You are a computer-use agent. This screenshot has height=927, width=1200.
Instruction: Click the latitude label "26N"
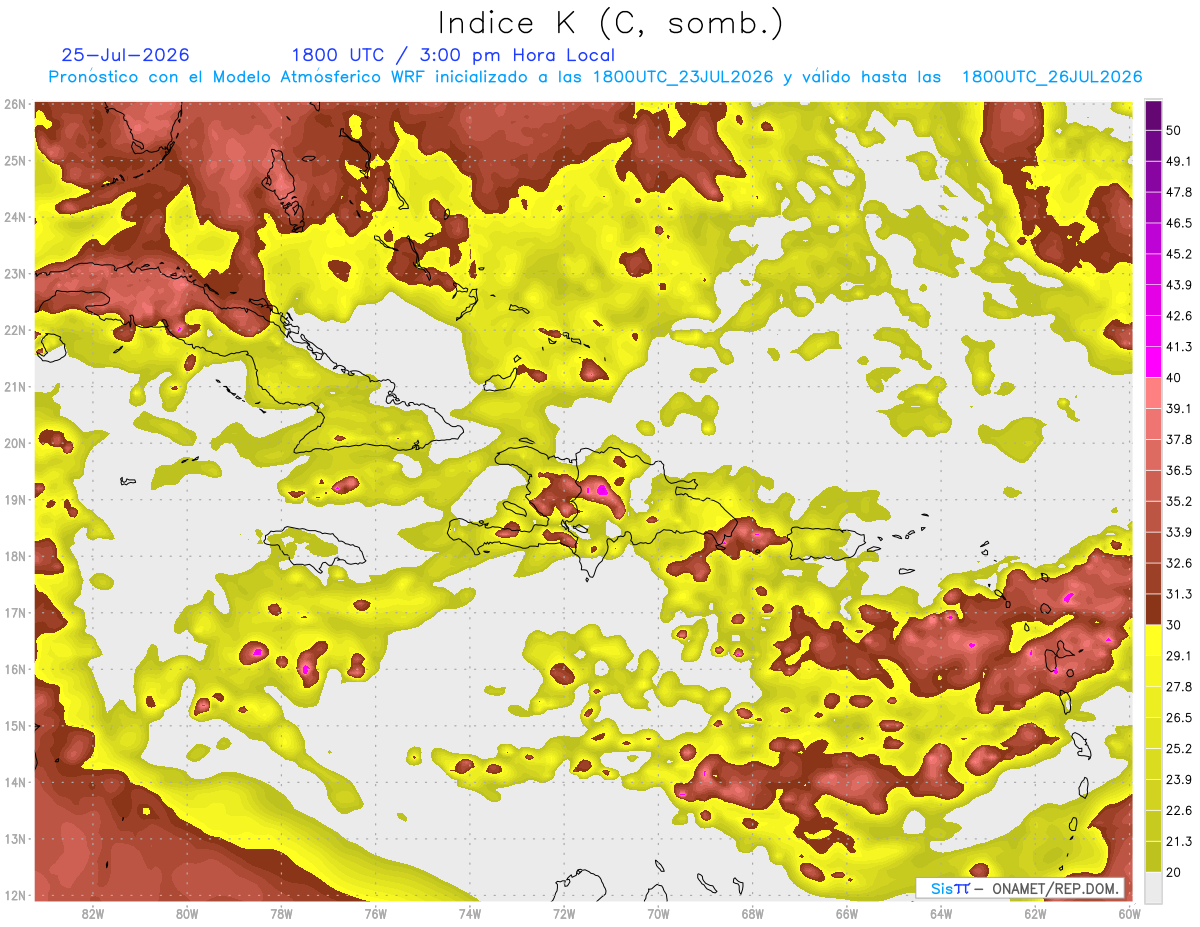(15, 104)
